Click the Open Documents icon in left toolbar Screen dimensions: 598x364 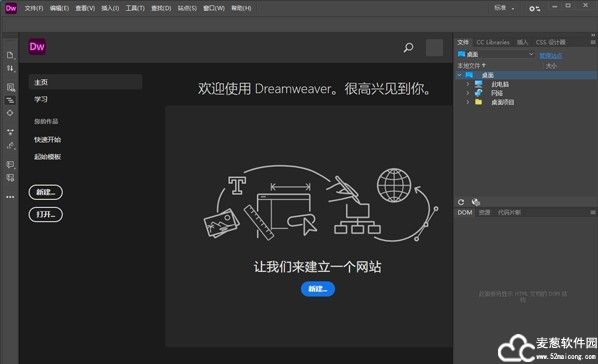coord(10,55)
